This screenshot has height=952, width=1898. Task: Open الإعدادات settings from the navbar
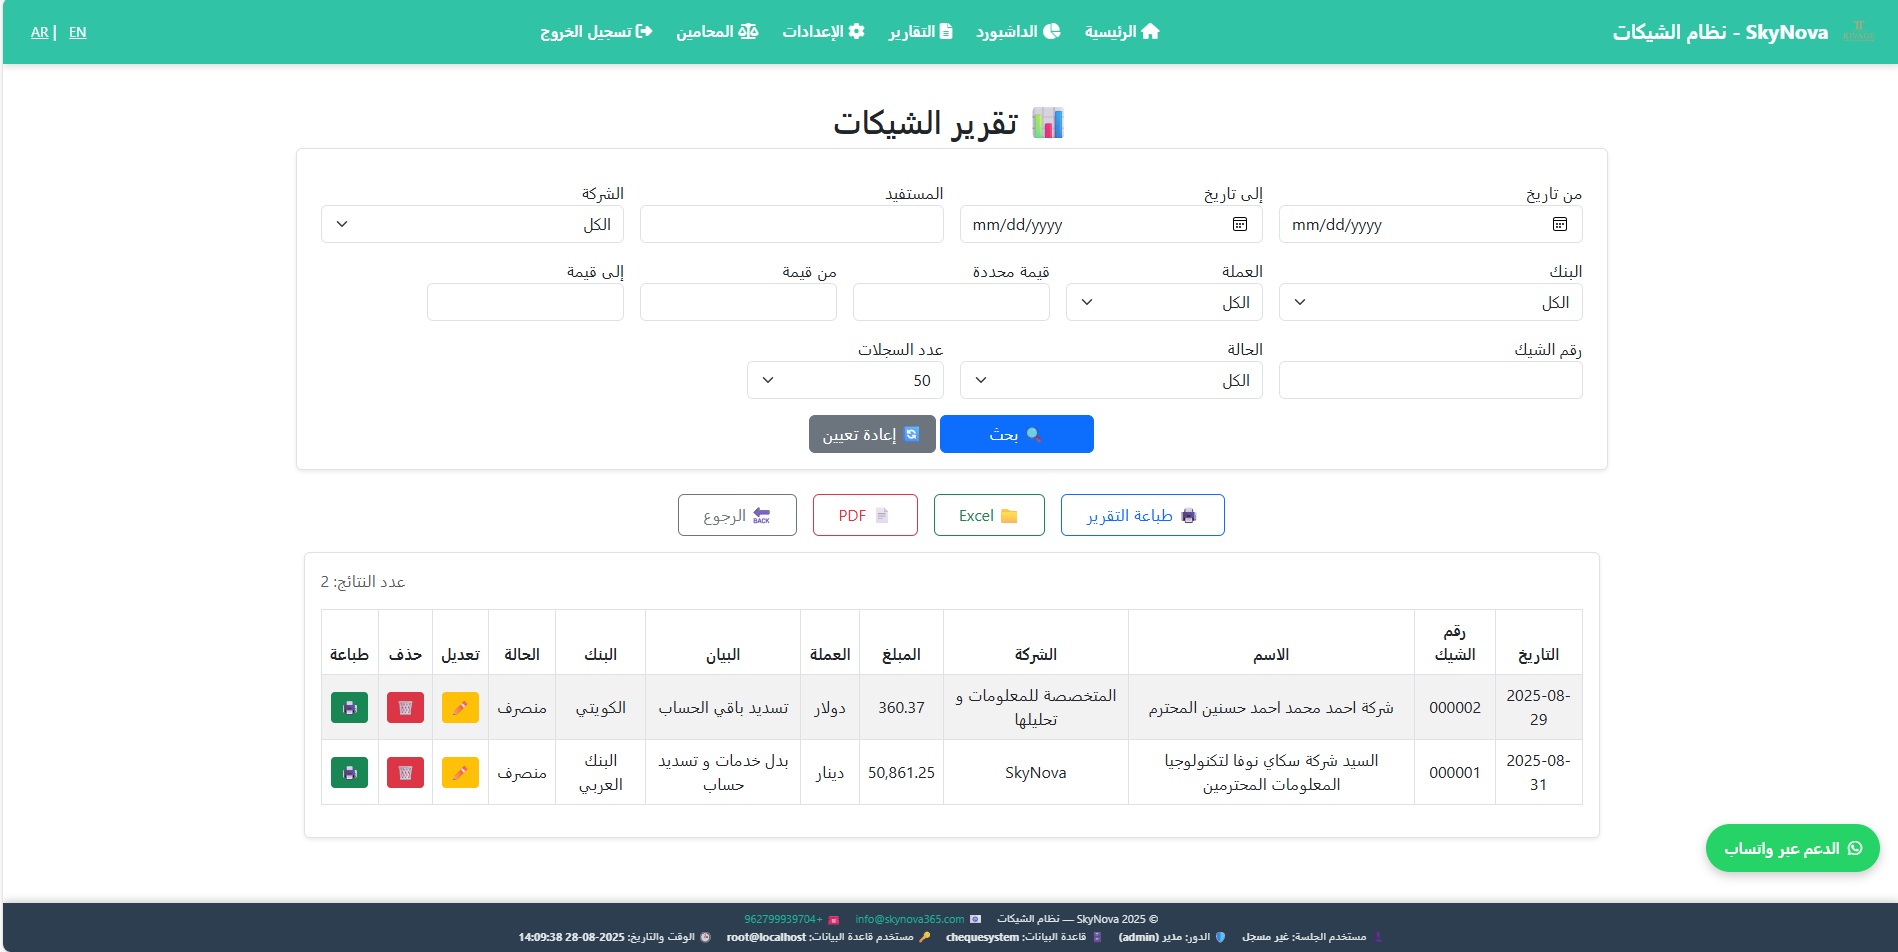click(823, 32)
